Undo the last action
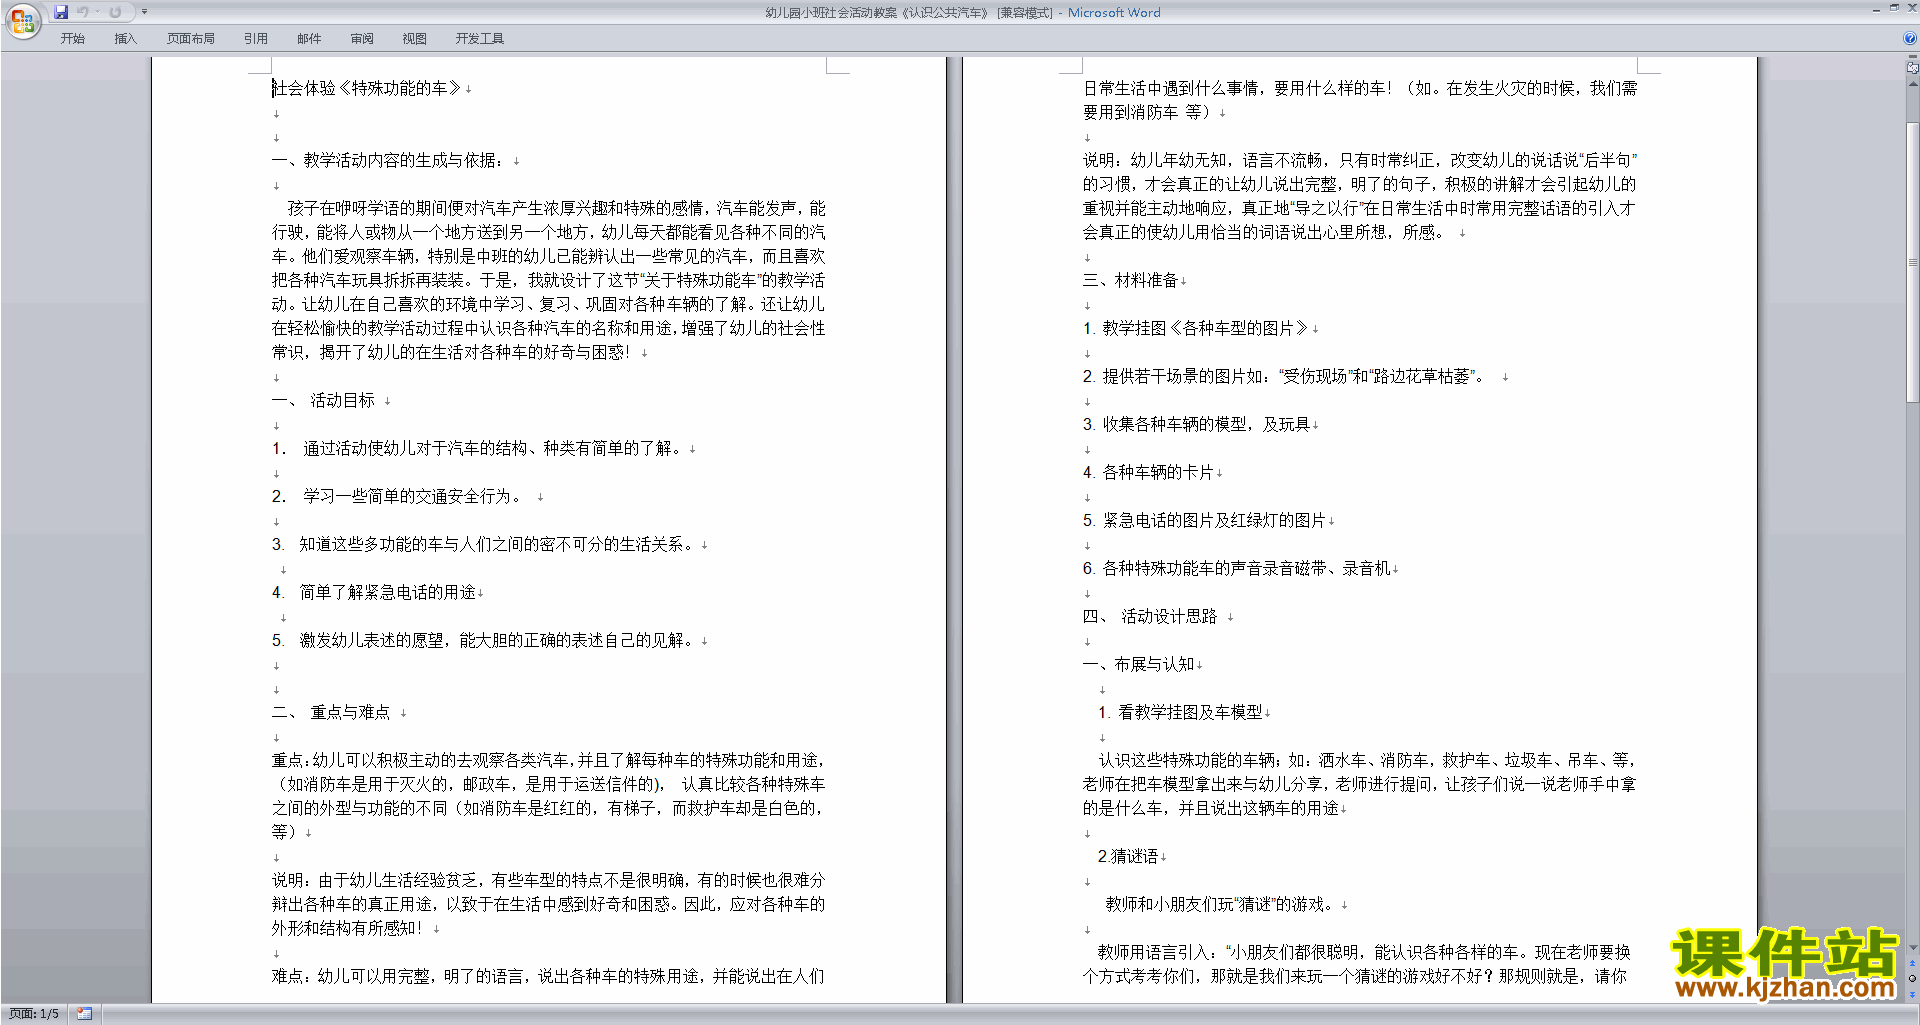The height and width of the screenshot is (1025, 1920). 83,12
